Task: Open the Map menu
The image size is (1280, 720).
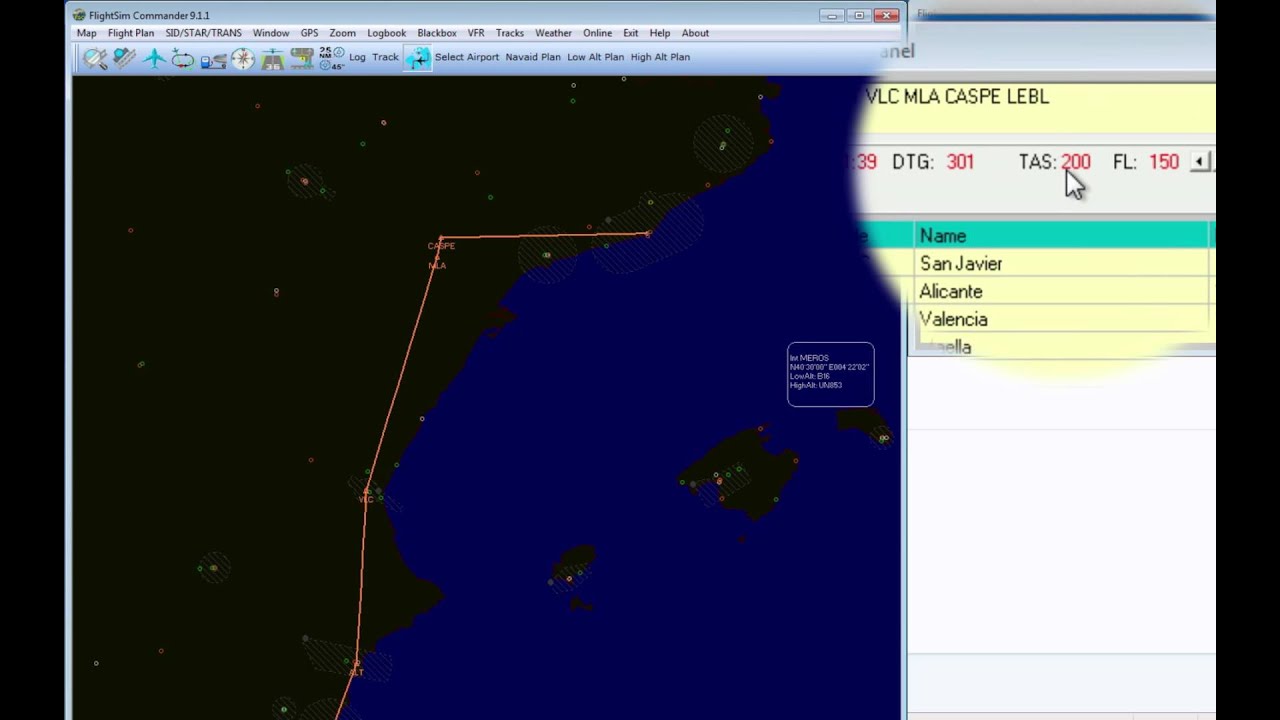Action: click(87, 33)
